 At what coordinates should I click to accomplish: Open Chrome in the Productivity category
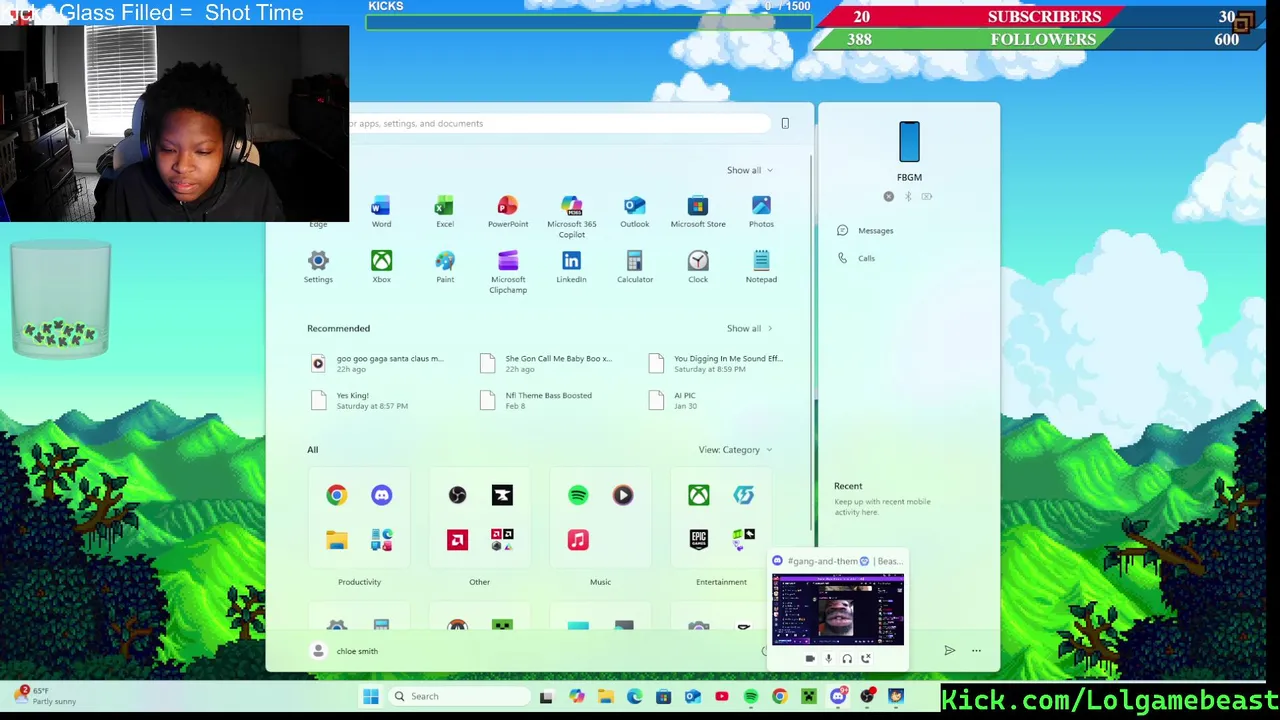336,495
